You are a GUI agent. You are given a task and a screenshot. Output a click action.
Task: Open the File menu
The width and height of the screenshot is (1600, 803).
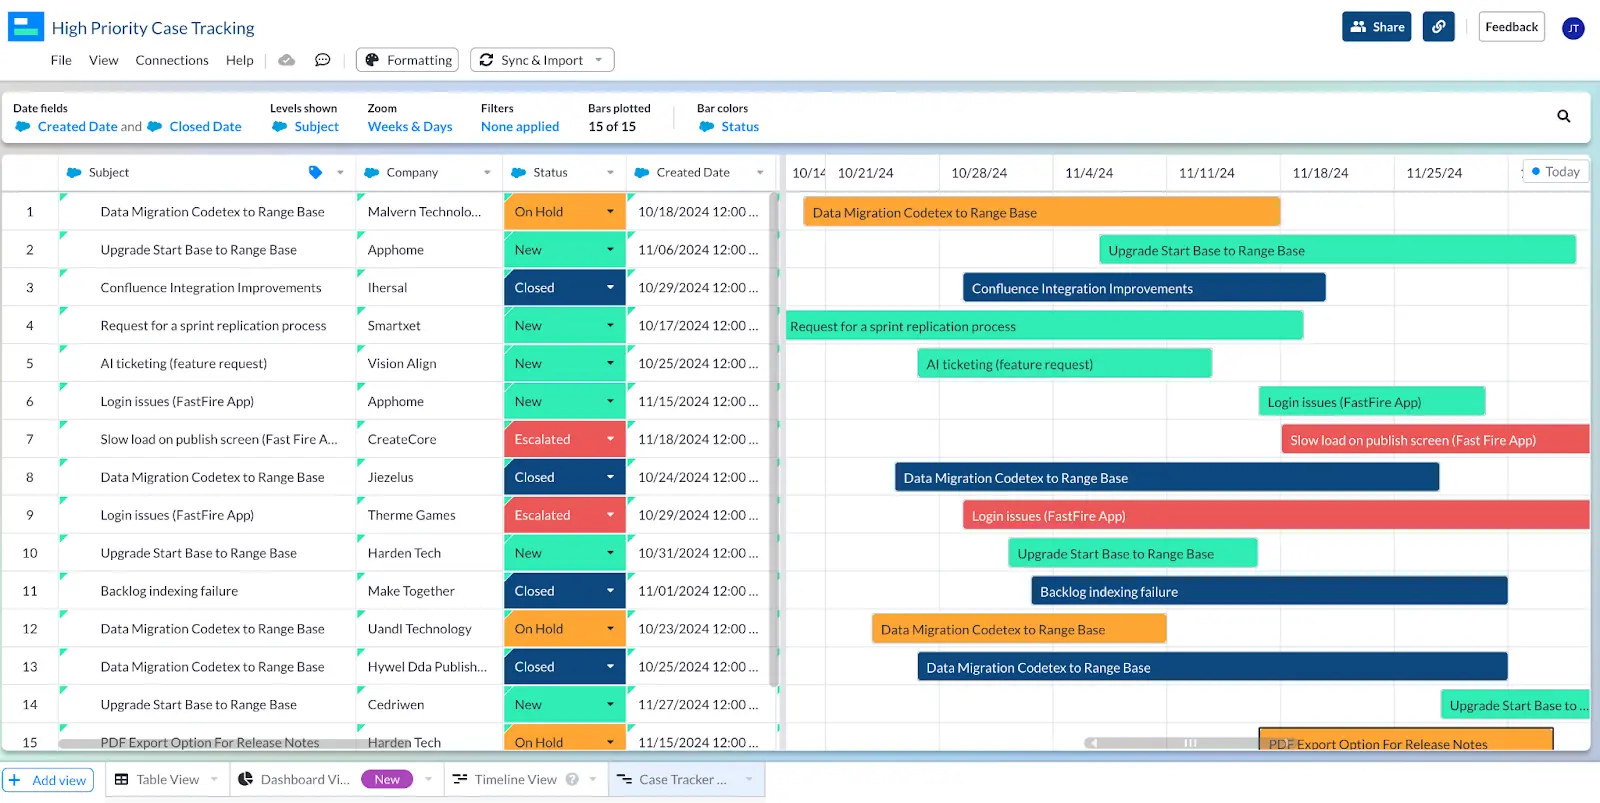[x=61, y=60]
